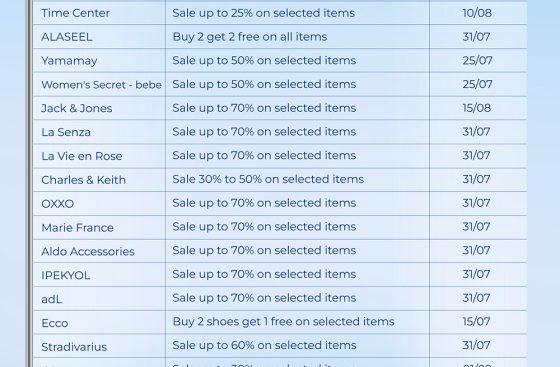Click Aldo Accessories store name
The width and height of the screenshot is (560, 367).
tap(88, 252)
